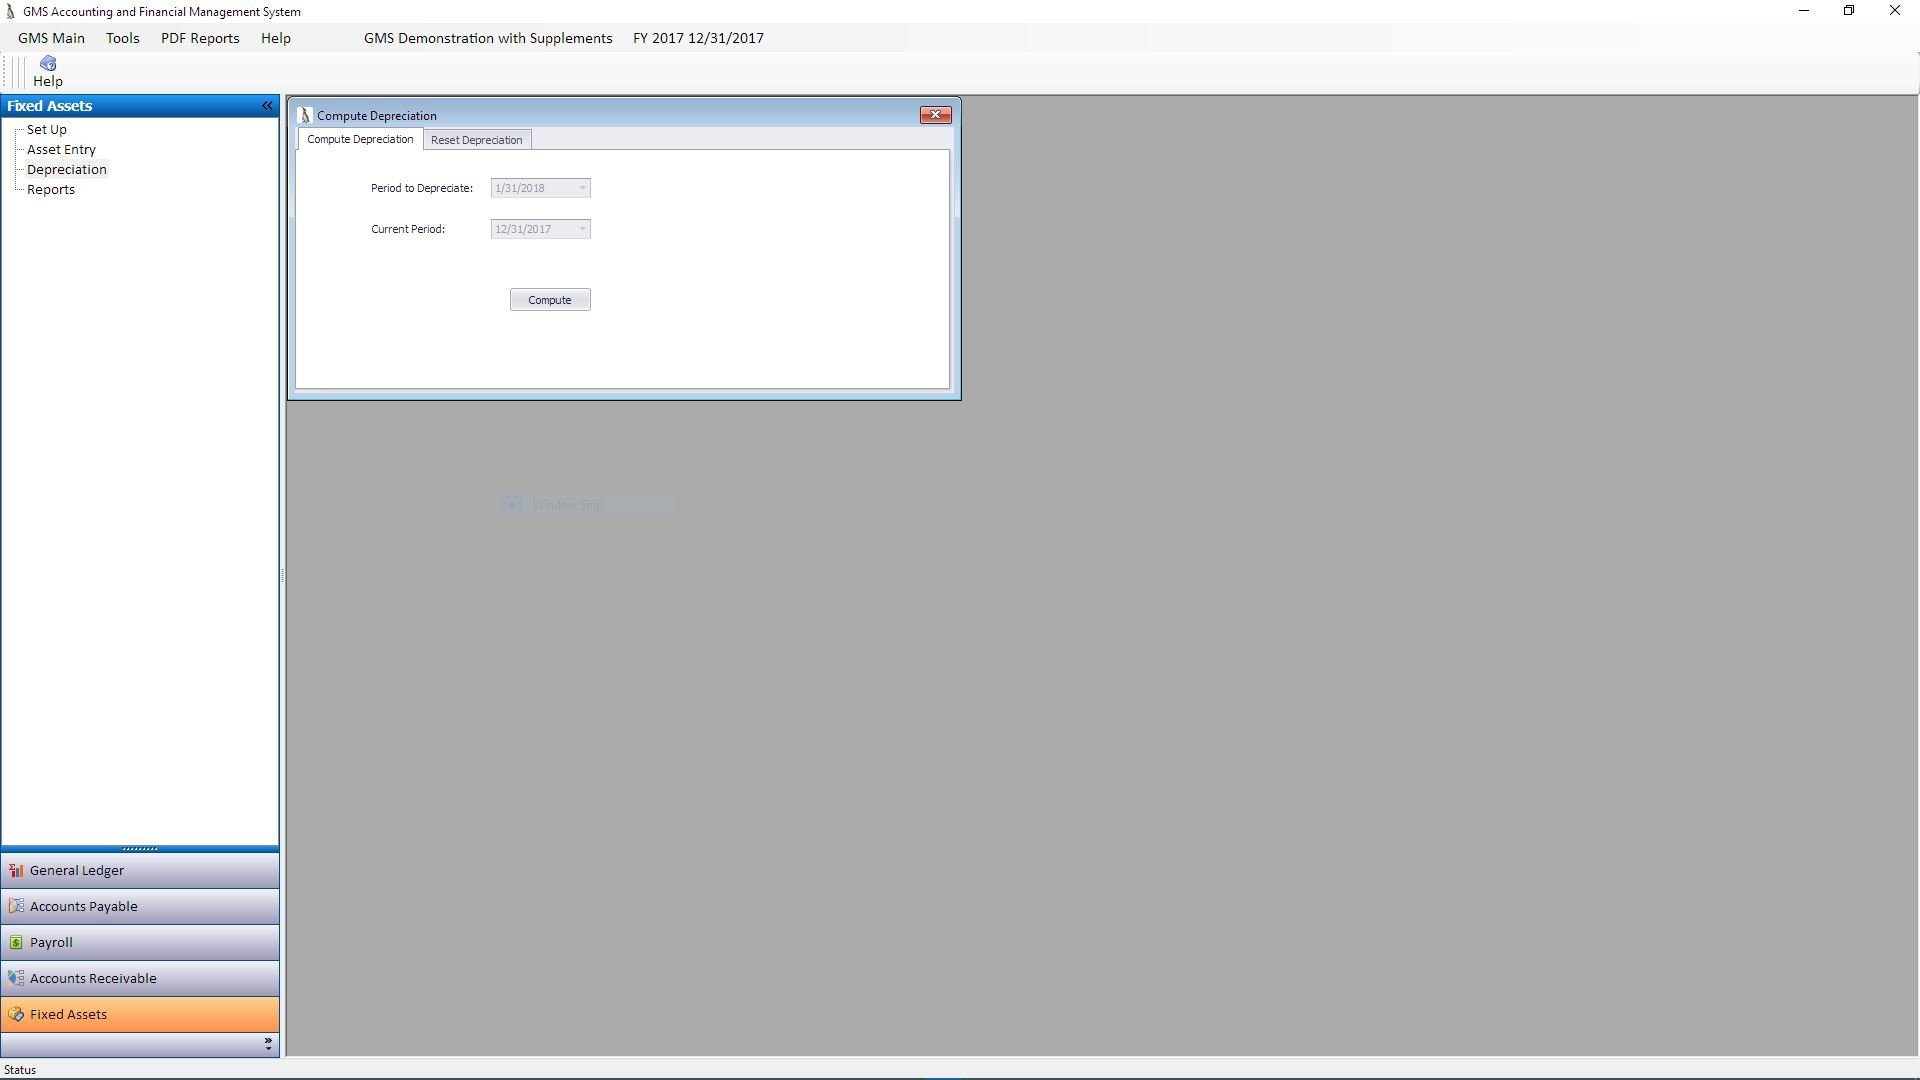The height and width of the screenshot is (1080, 1920).
Task: Collapse the Fixed Assets navigation panel
Action: pos(267,106)
